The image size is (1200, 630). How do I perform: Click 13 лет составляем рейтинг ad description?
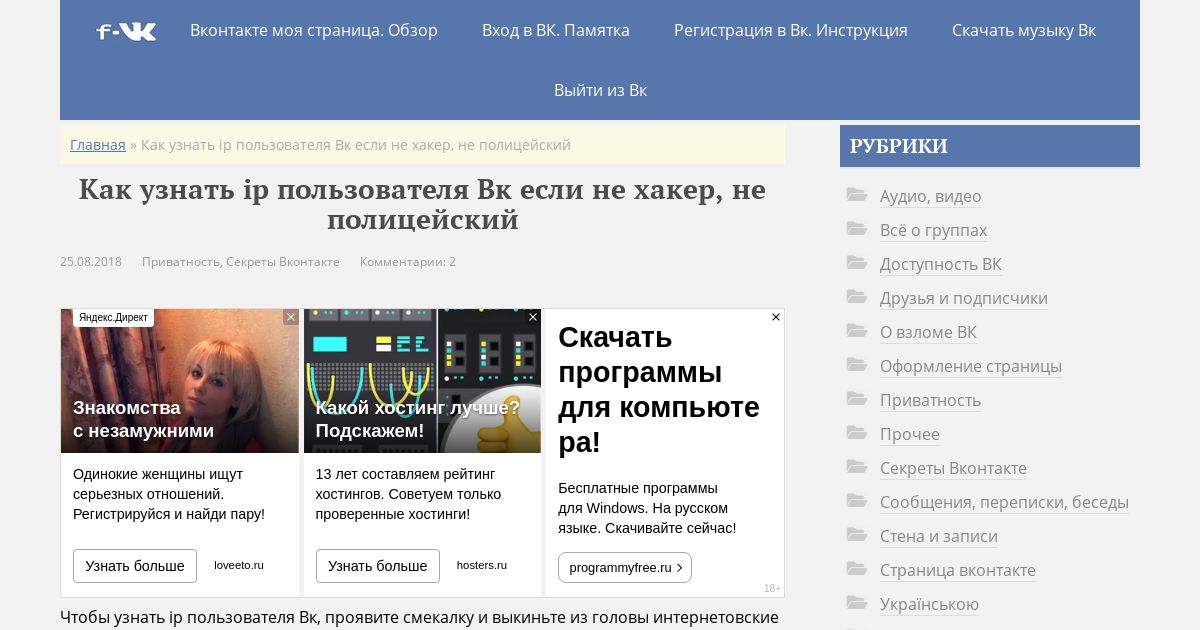coord(408,494)
